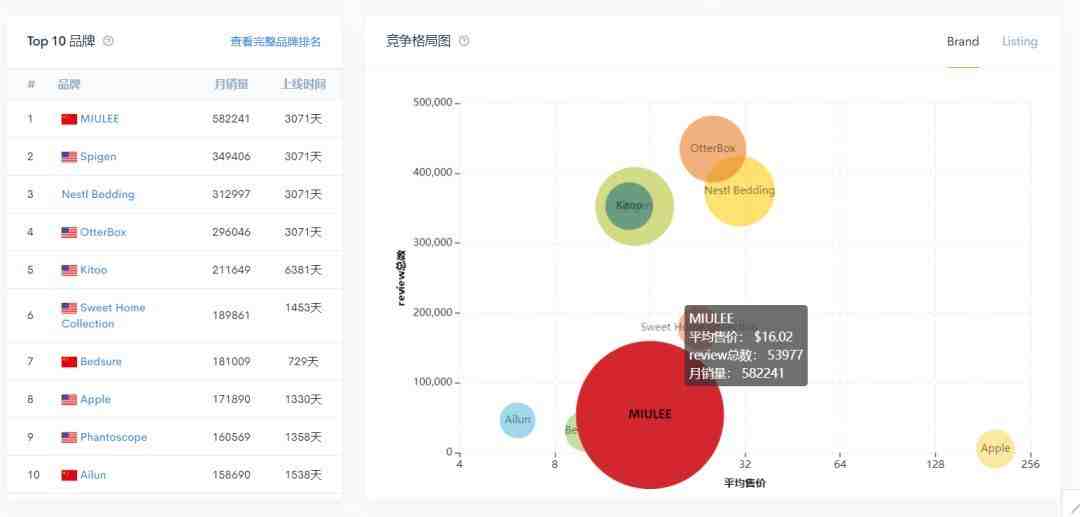Open the Nestl Bedding brand link
The height and width of the screenshot is (517, 1080).
coord(98,194)
